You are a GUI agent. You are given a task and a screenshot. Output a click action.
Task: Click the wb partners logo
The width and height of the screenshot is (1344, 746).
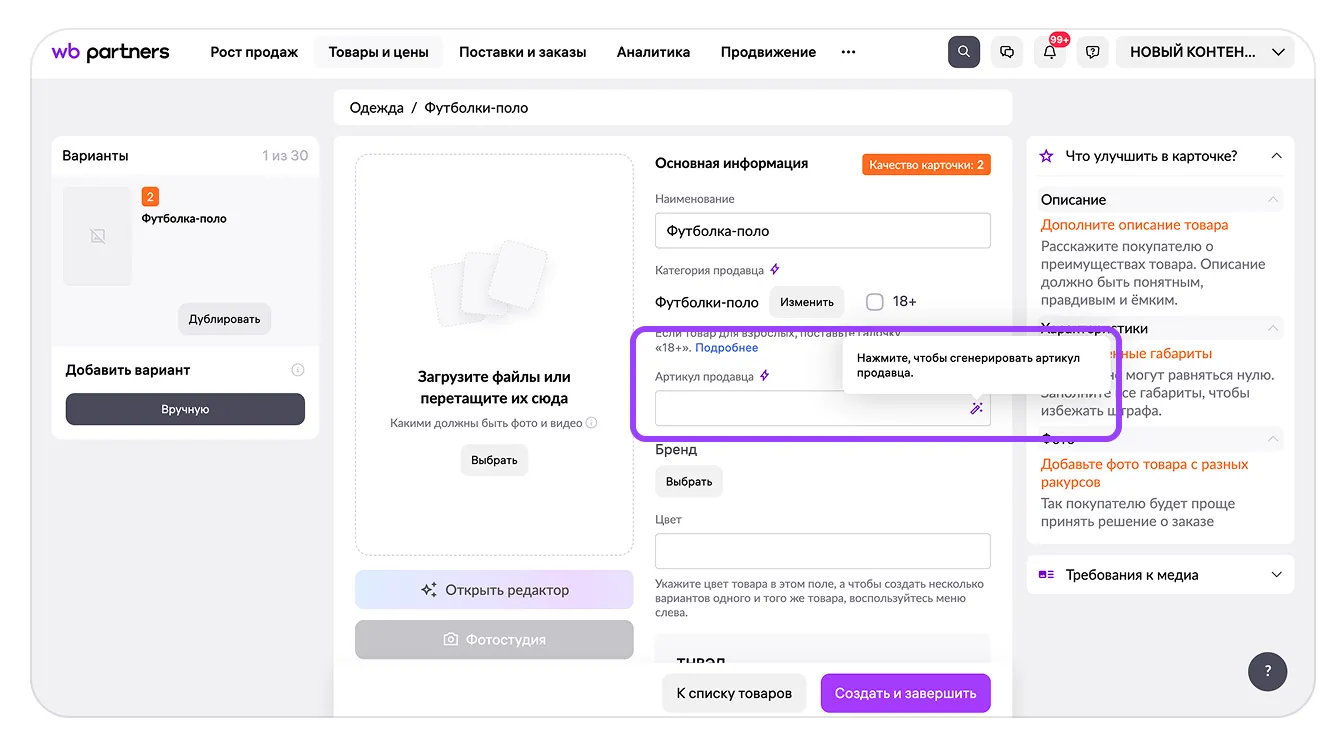click(110, 52)
